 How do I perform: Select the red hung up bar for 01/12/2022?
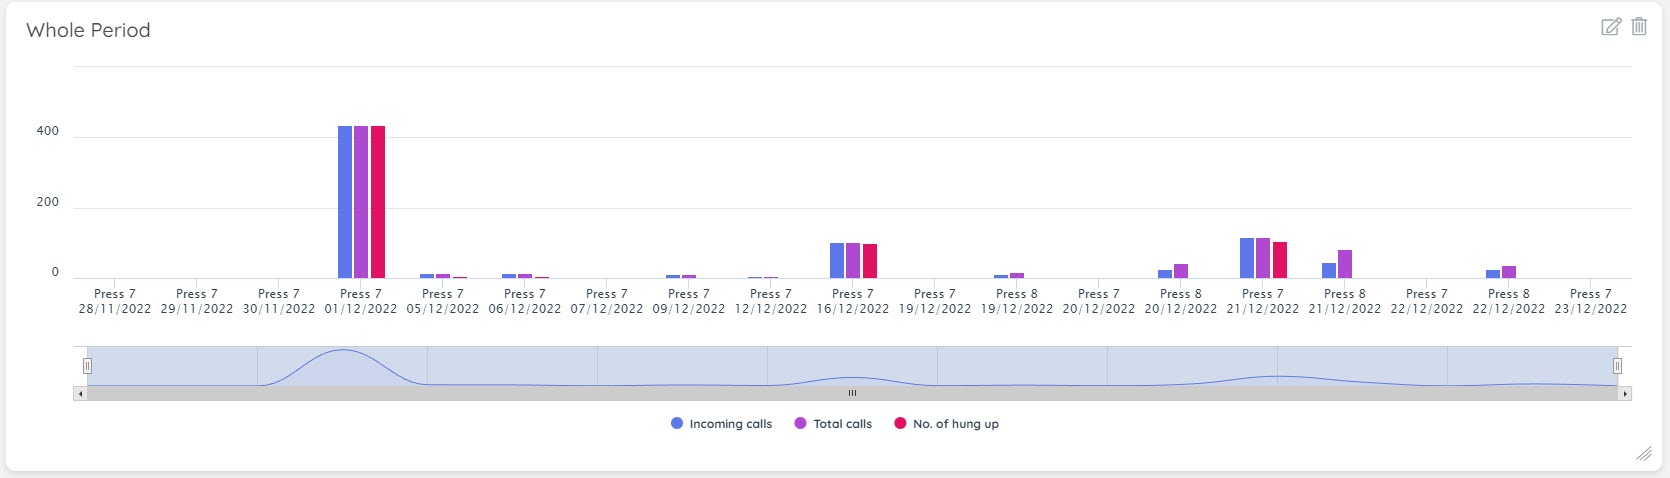click(378, 202)
